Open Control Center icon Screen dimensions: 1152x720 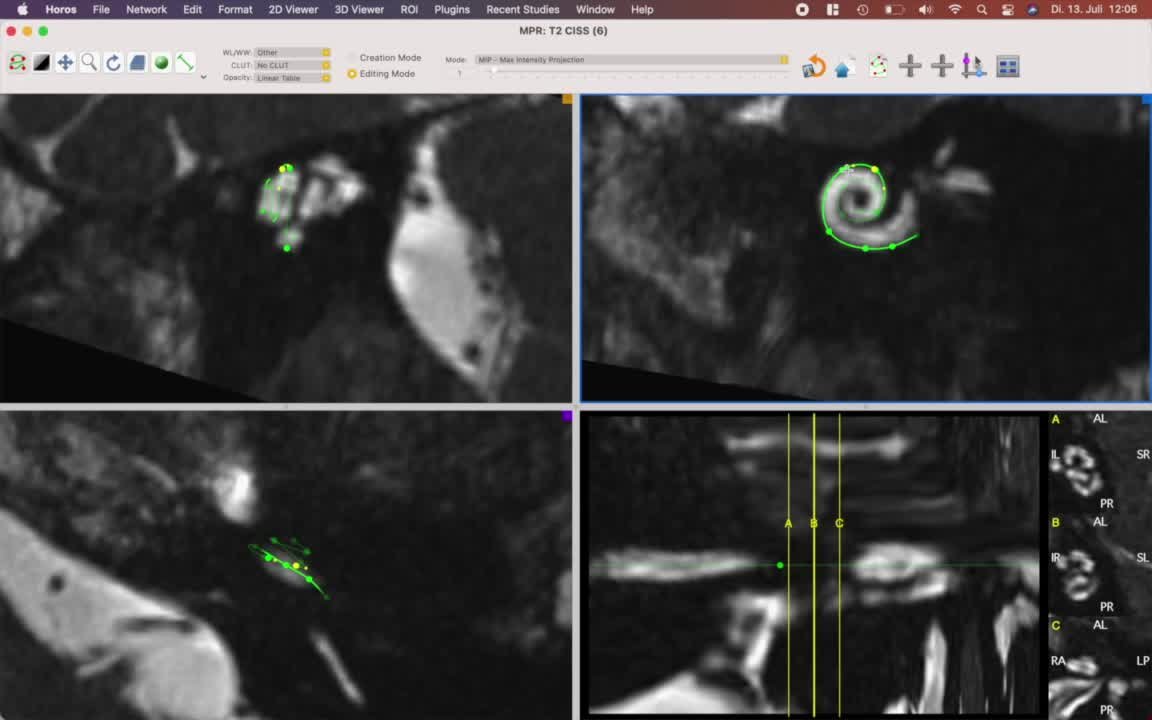[x=1007, y=10]
